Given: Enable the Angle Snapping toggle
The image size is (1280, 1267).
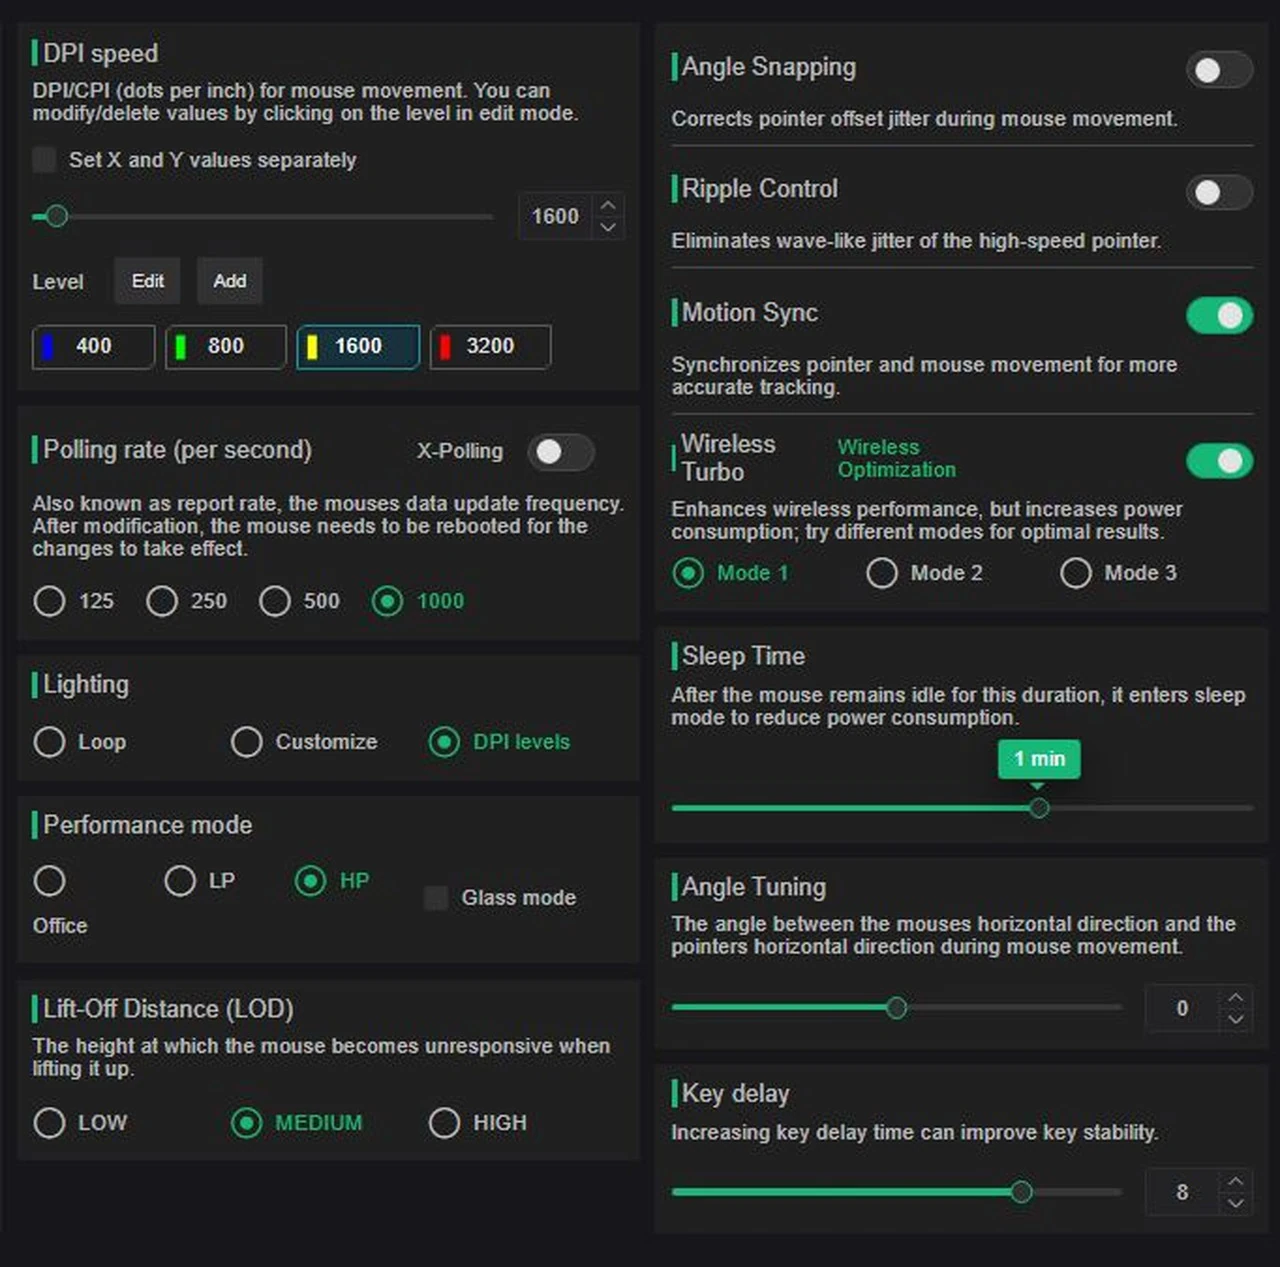Looking at the screenshot, I should tap(1218, 70).
